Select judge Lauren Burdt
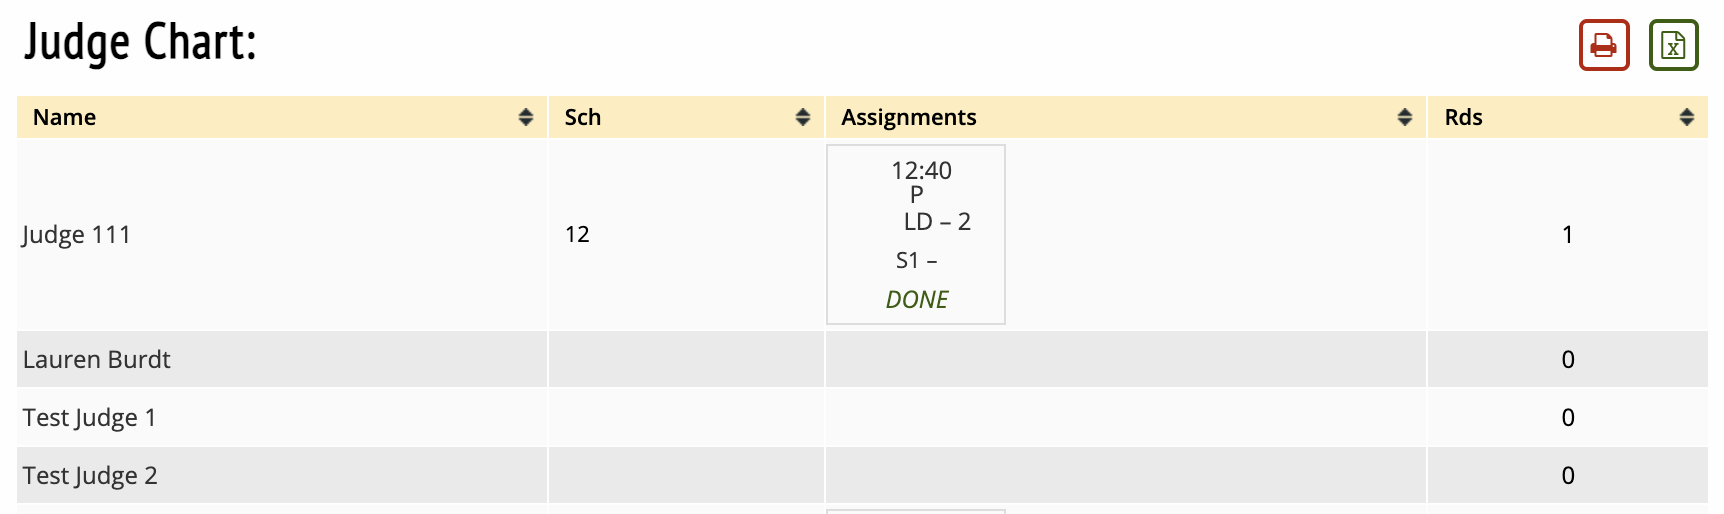 coord(97,360)
